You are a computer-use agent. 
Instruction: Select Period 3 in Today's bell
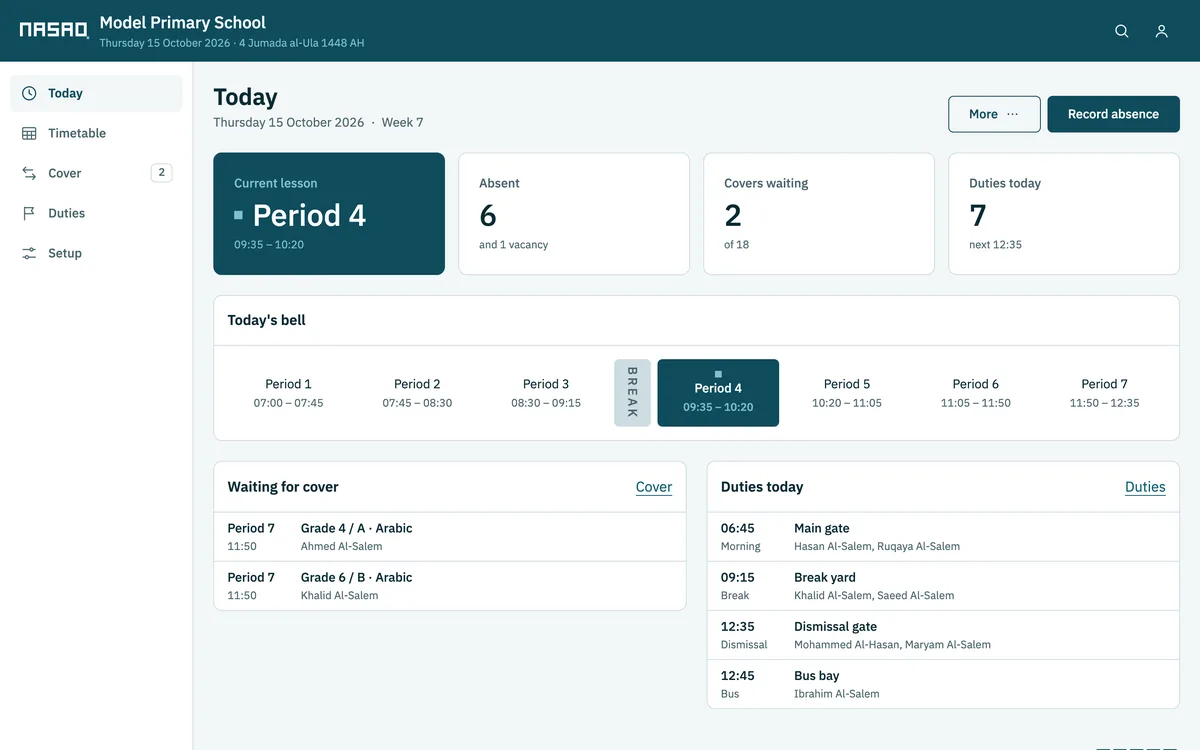coord(546,393)
